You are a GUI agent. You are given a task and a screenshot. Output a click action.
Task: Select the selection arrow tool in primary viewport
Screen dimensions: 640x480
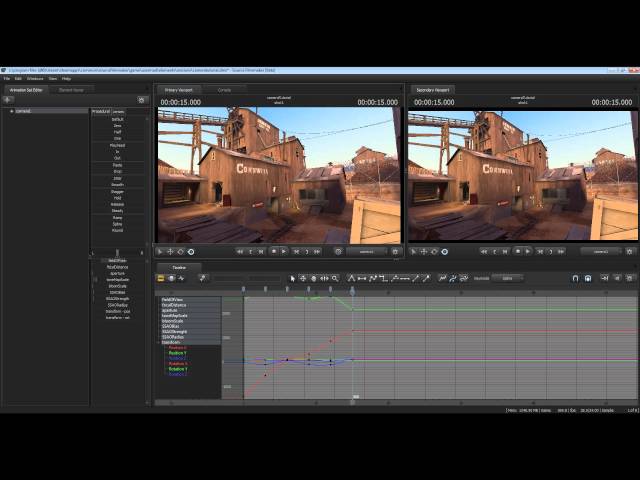(160, 252)
